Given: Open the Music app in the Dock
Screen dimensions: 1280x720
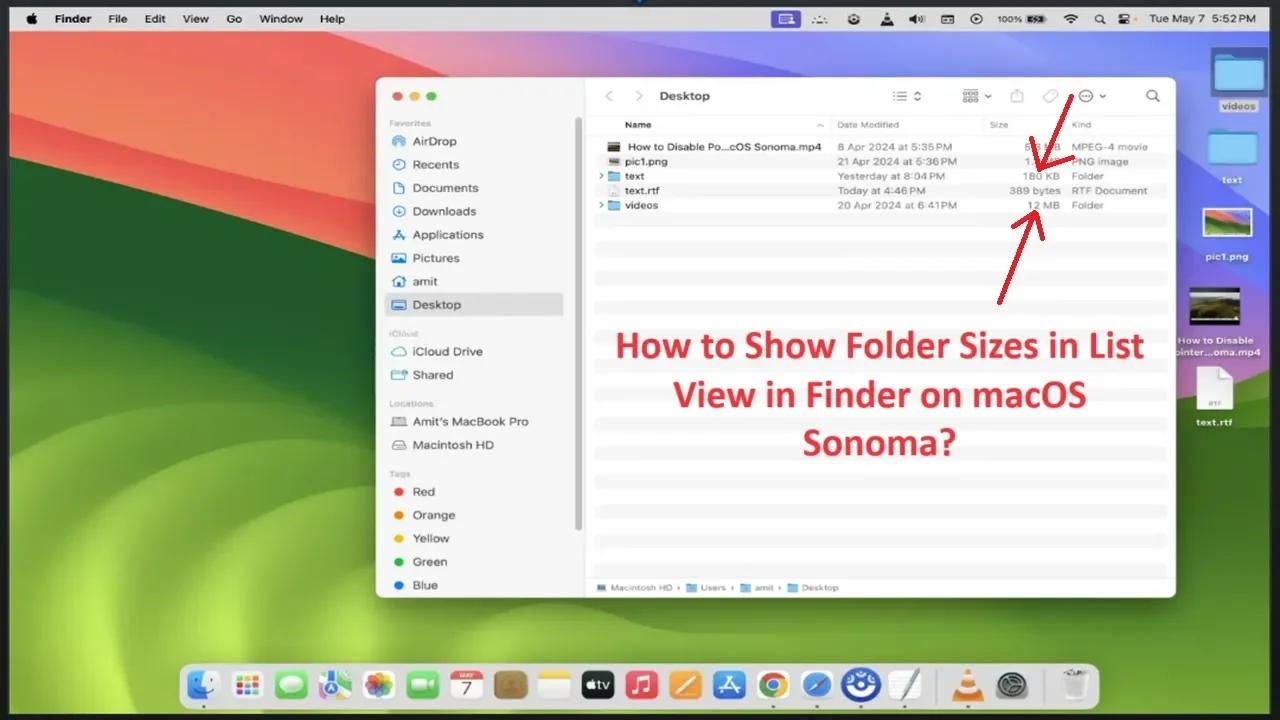Looking at the screenshot, I should [641, 685].
